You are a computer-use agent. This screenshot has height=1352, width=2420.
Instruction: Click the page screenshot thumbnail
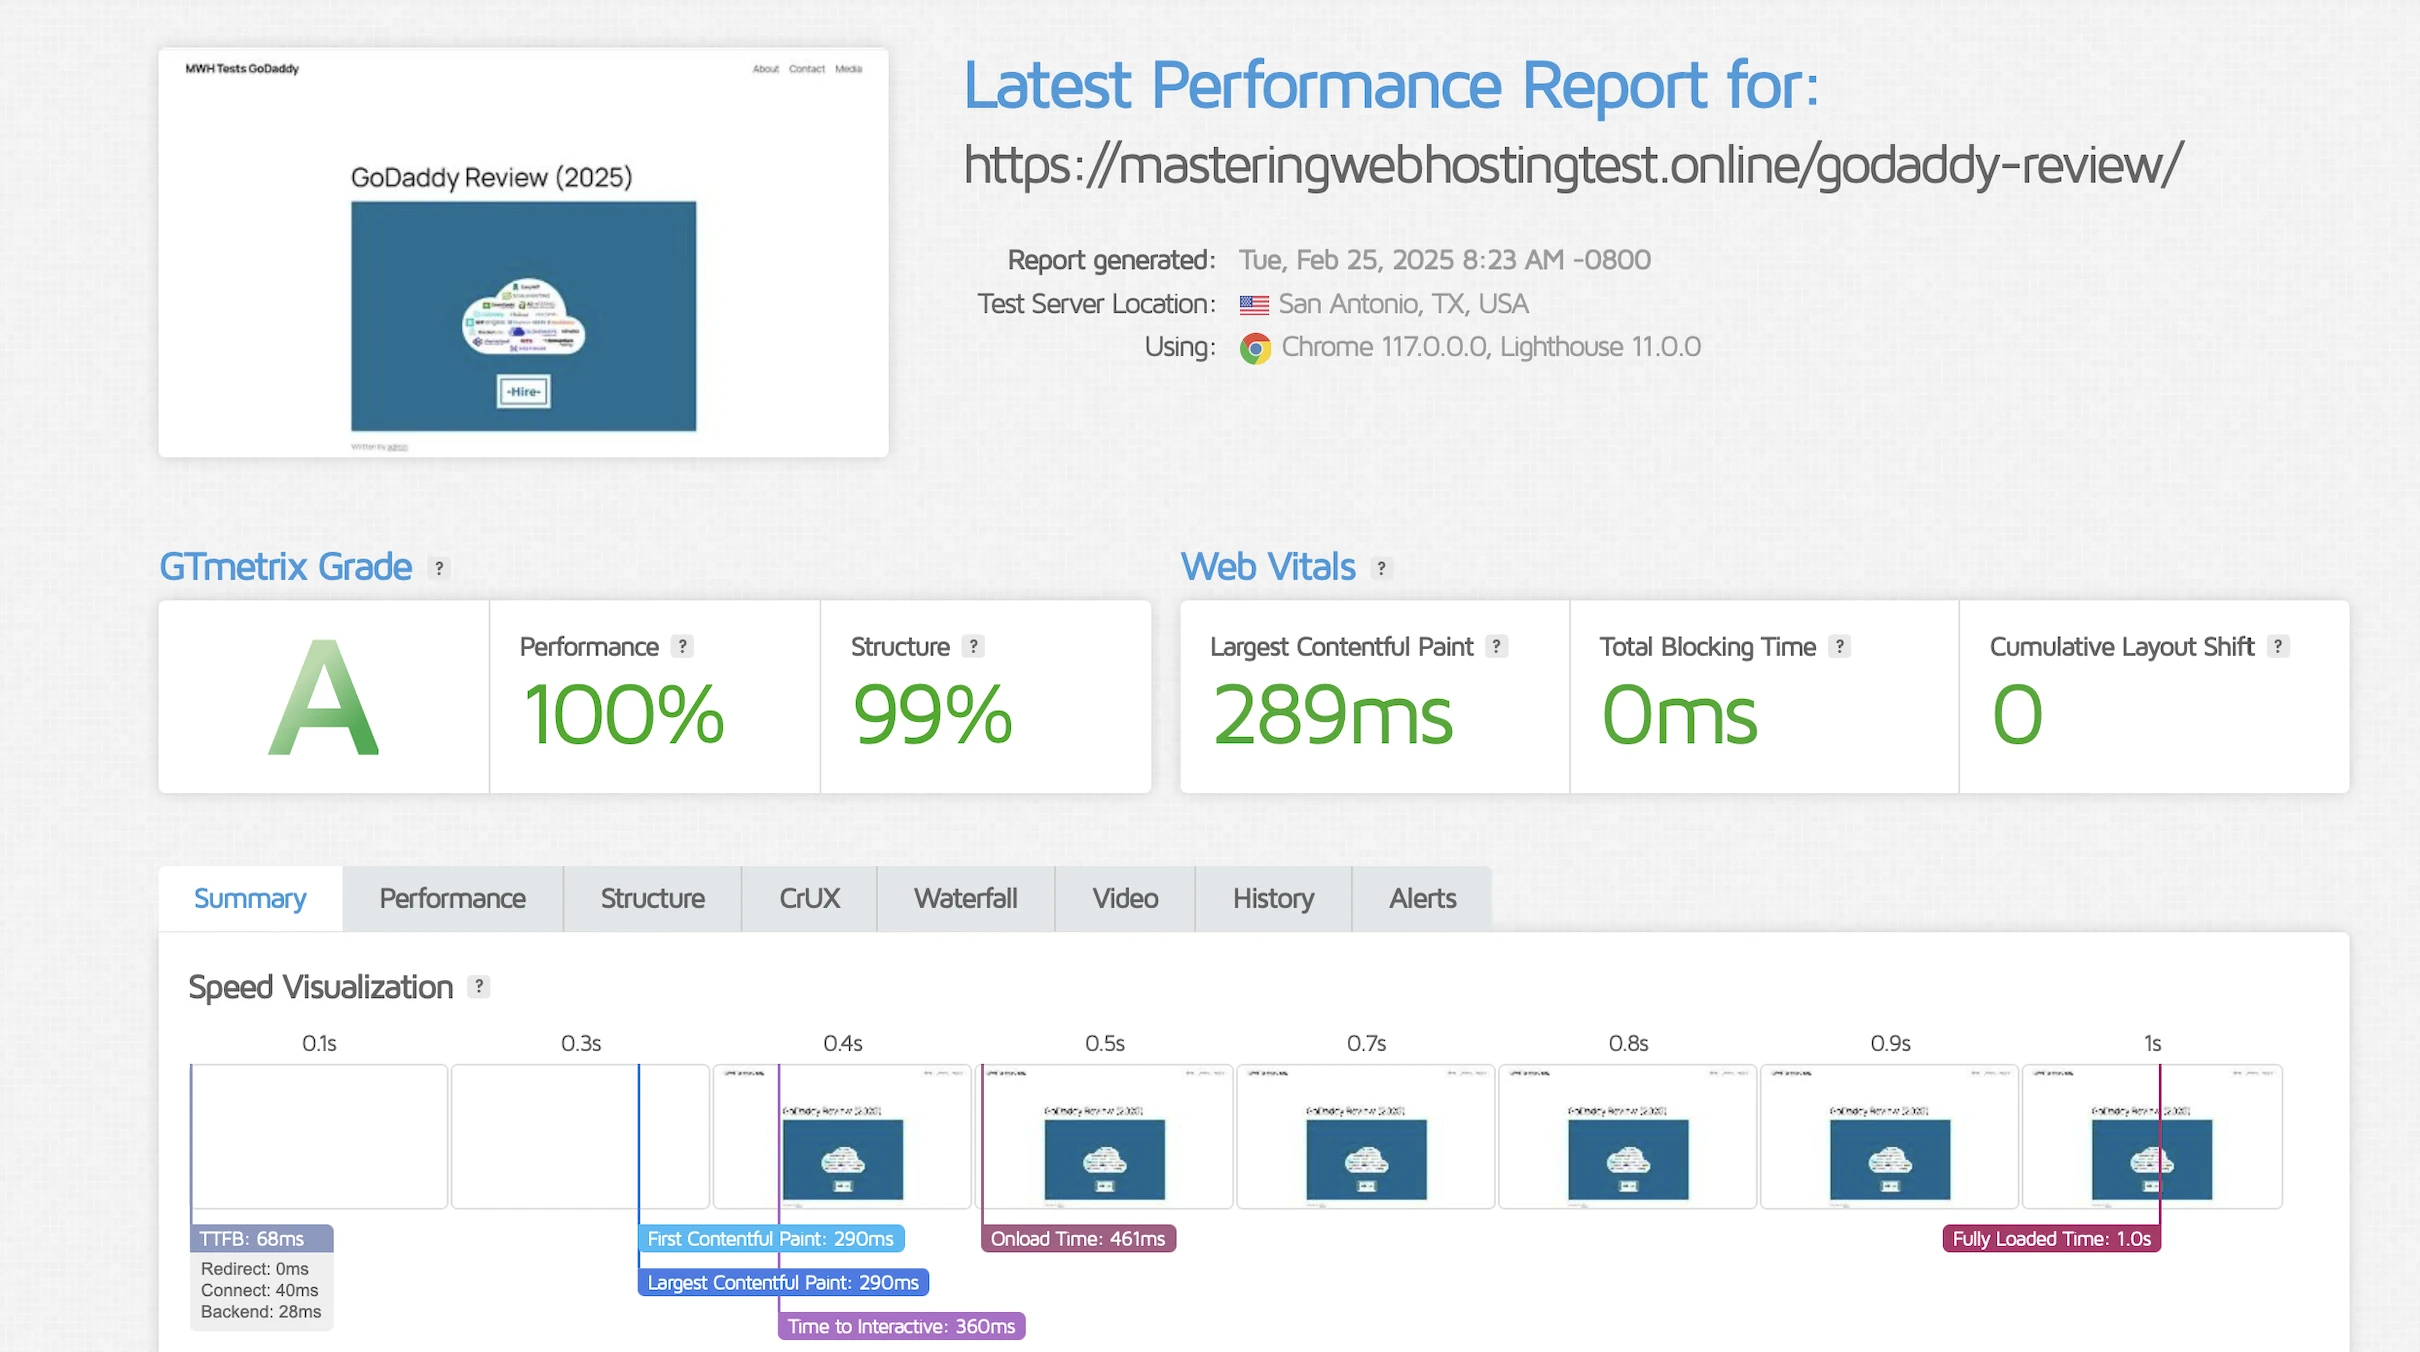tap(523, 252)
